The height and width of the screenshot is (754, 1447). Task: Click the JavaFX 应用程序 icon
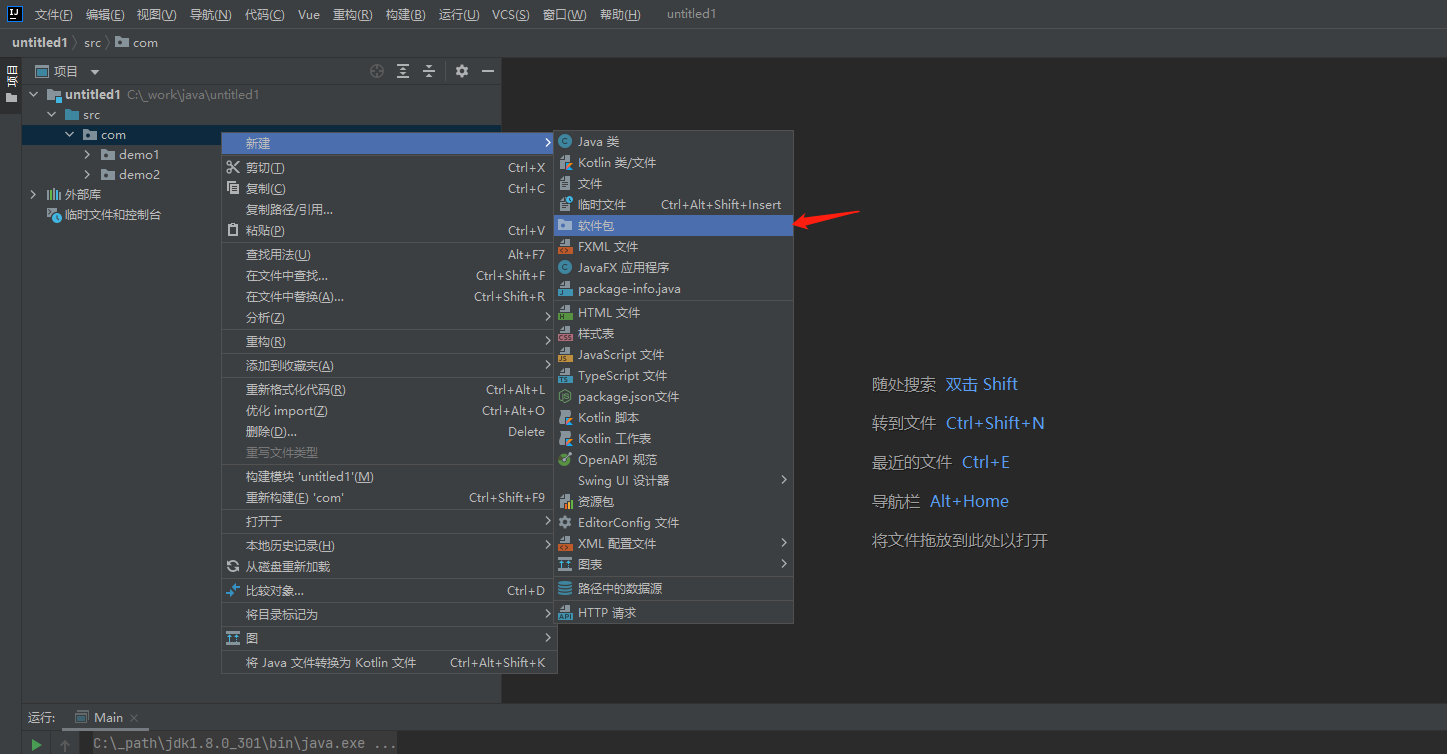[x=565, y=268]
